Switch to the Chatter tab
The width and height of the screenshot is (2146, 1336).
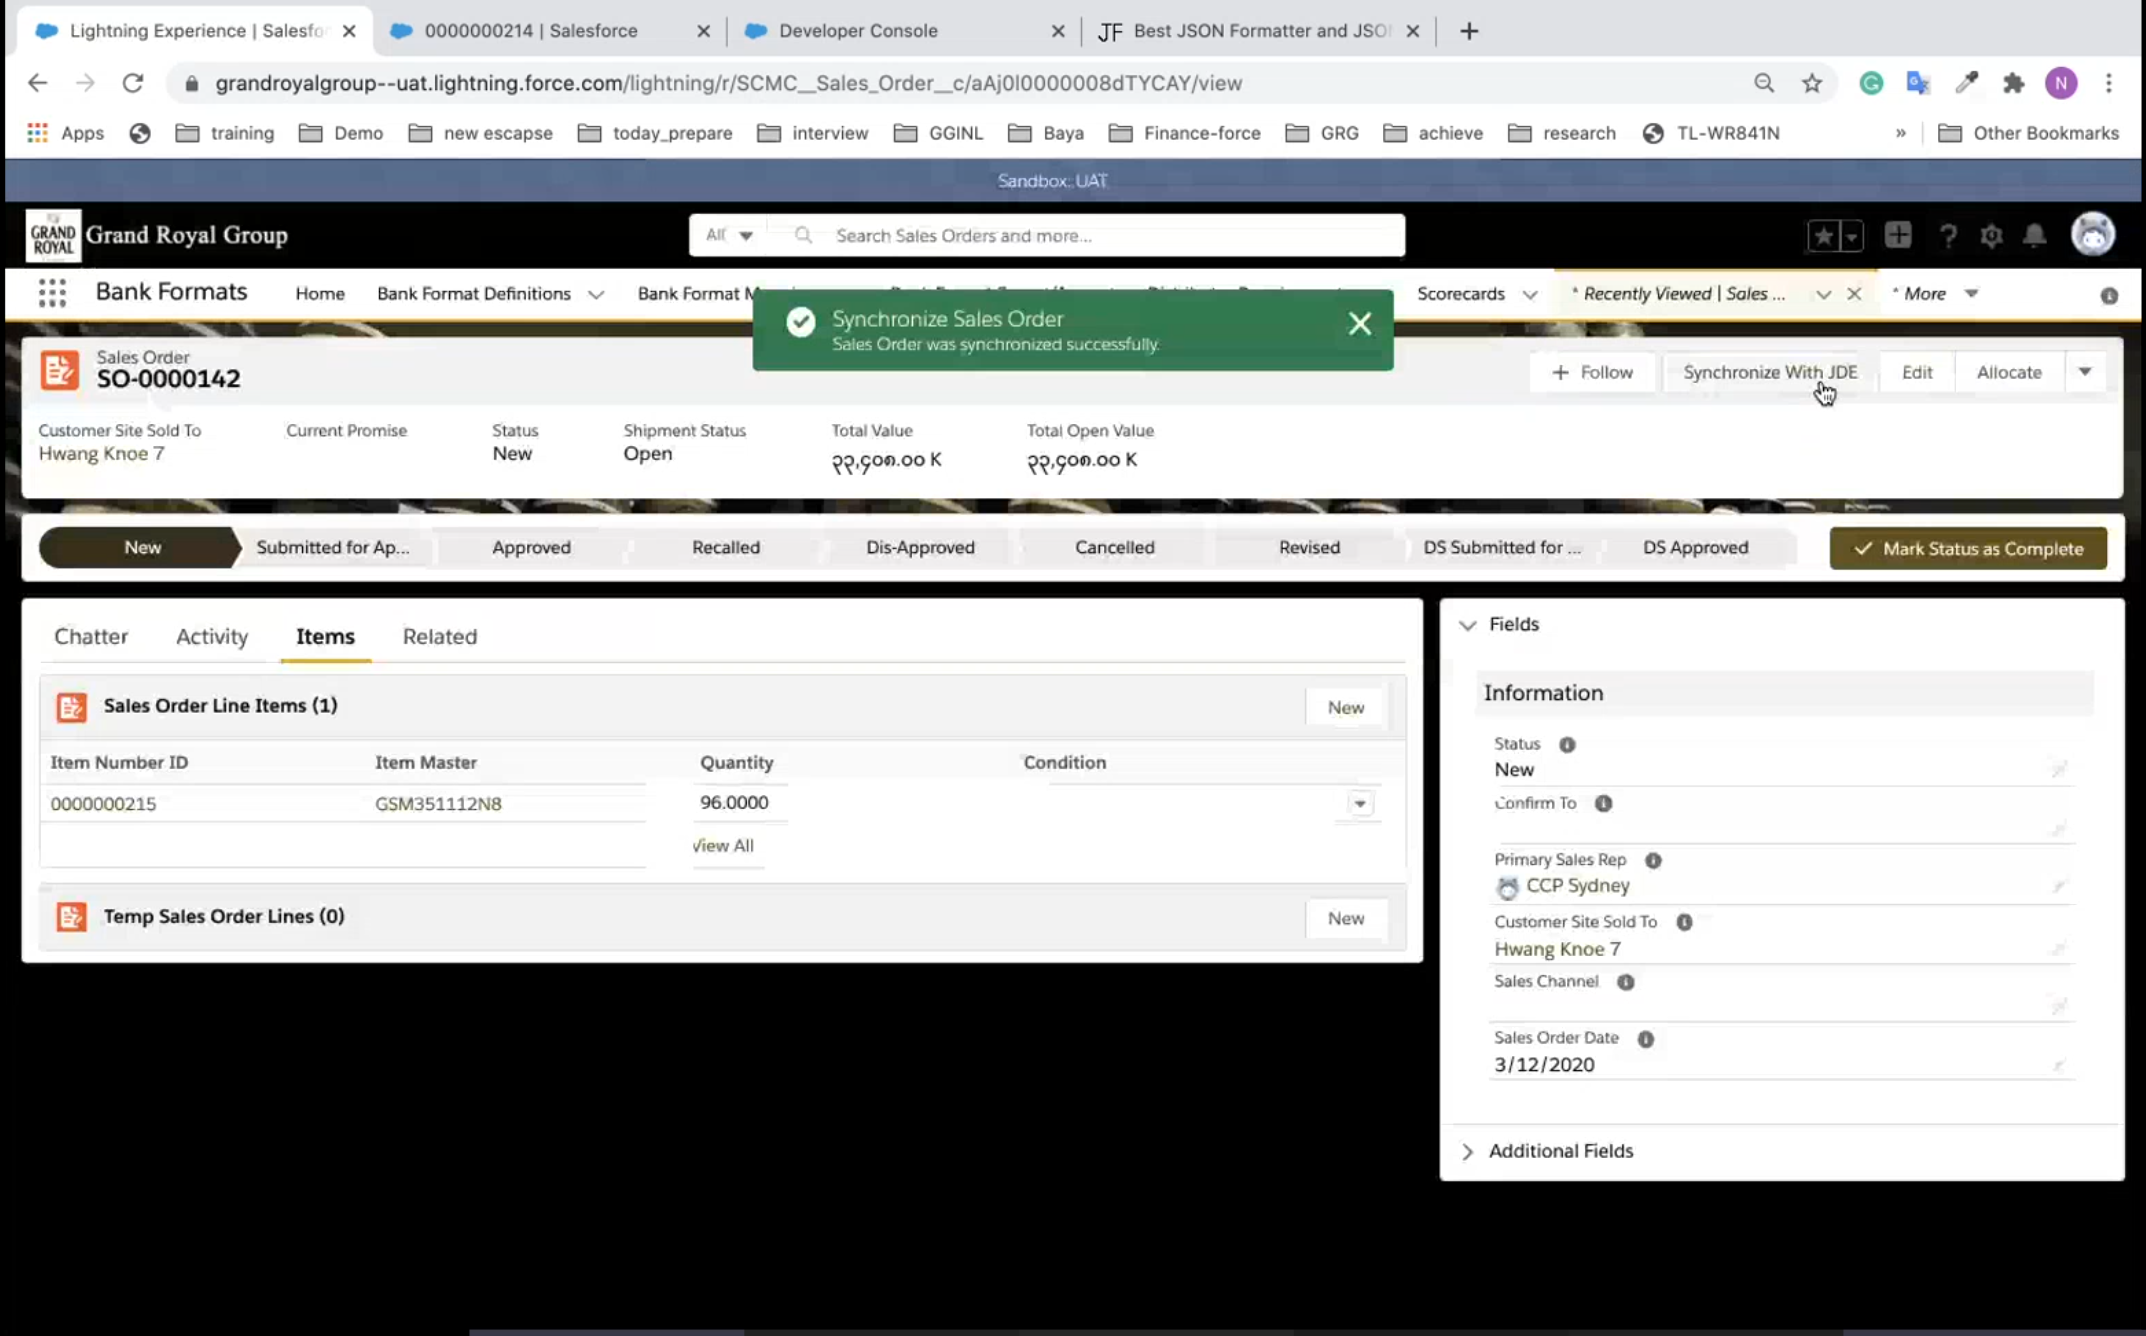click(x=91, y=637)
